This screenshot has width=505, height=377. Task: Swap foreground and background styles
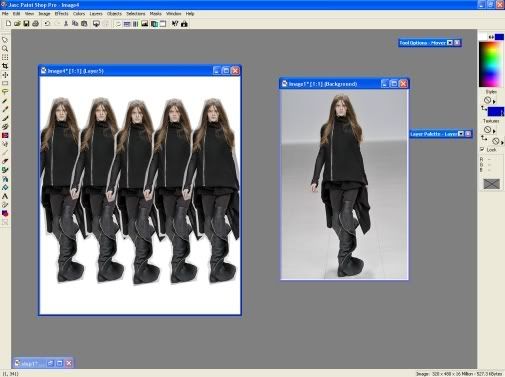tap(484, 108)
